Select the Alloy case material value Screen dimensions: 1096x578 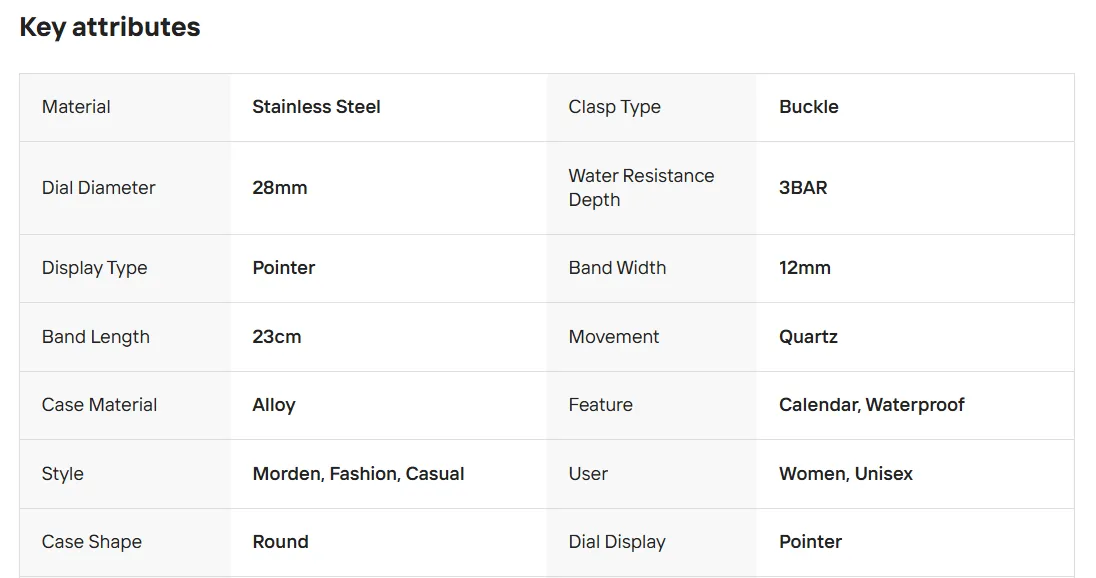pyautogui.click(x=273, y=405)
